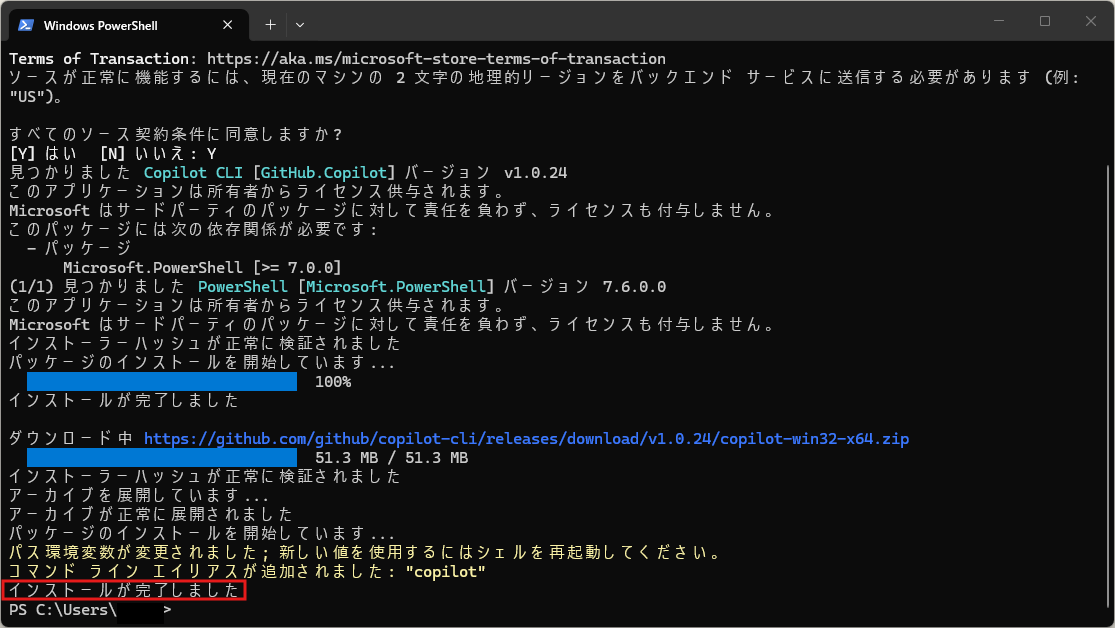
Task: Close the terminal window
Action: (x=1090, y=21)
